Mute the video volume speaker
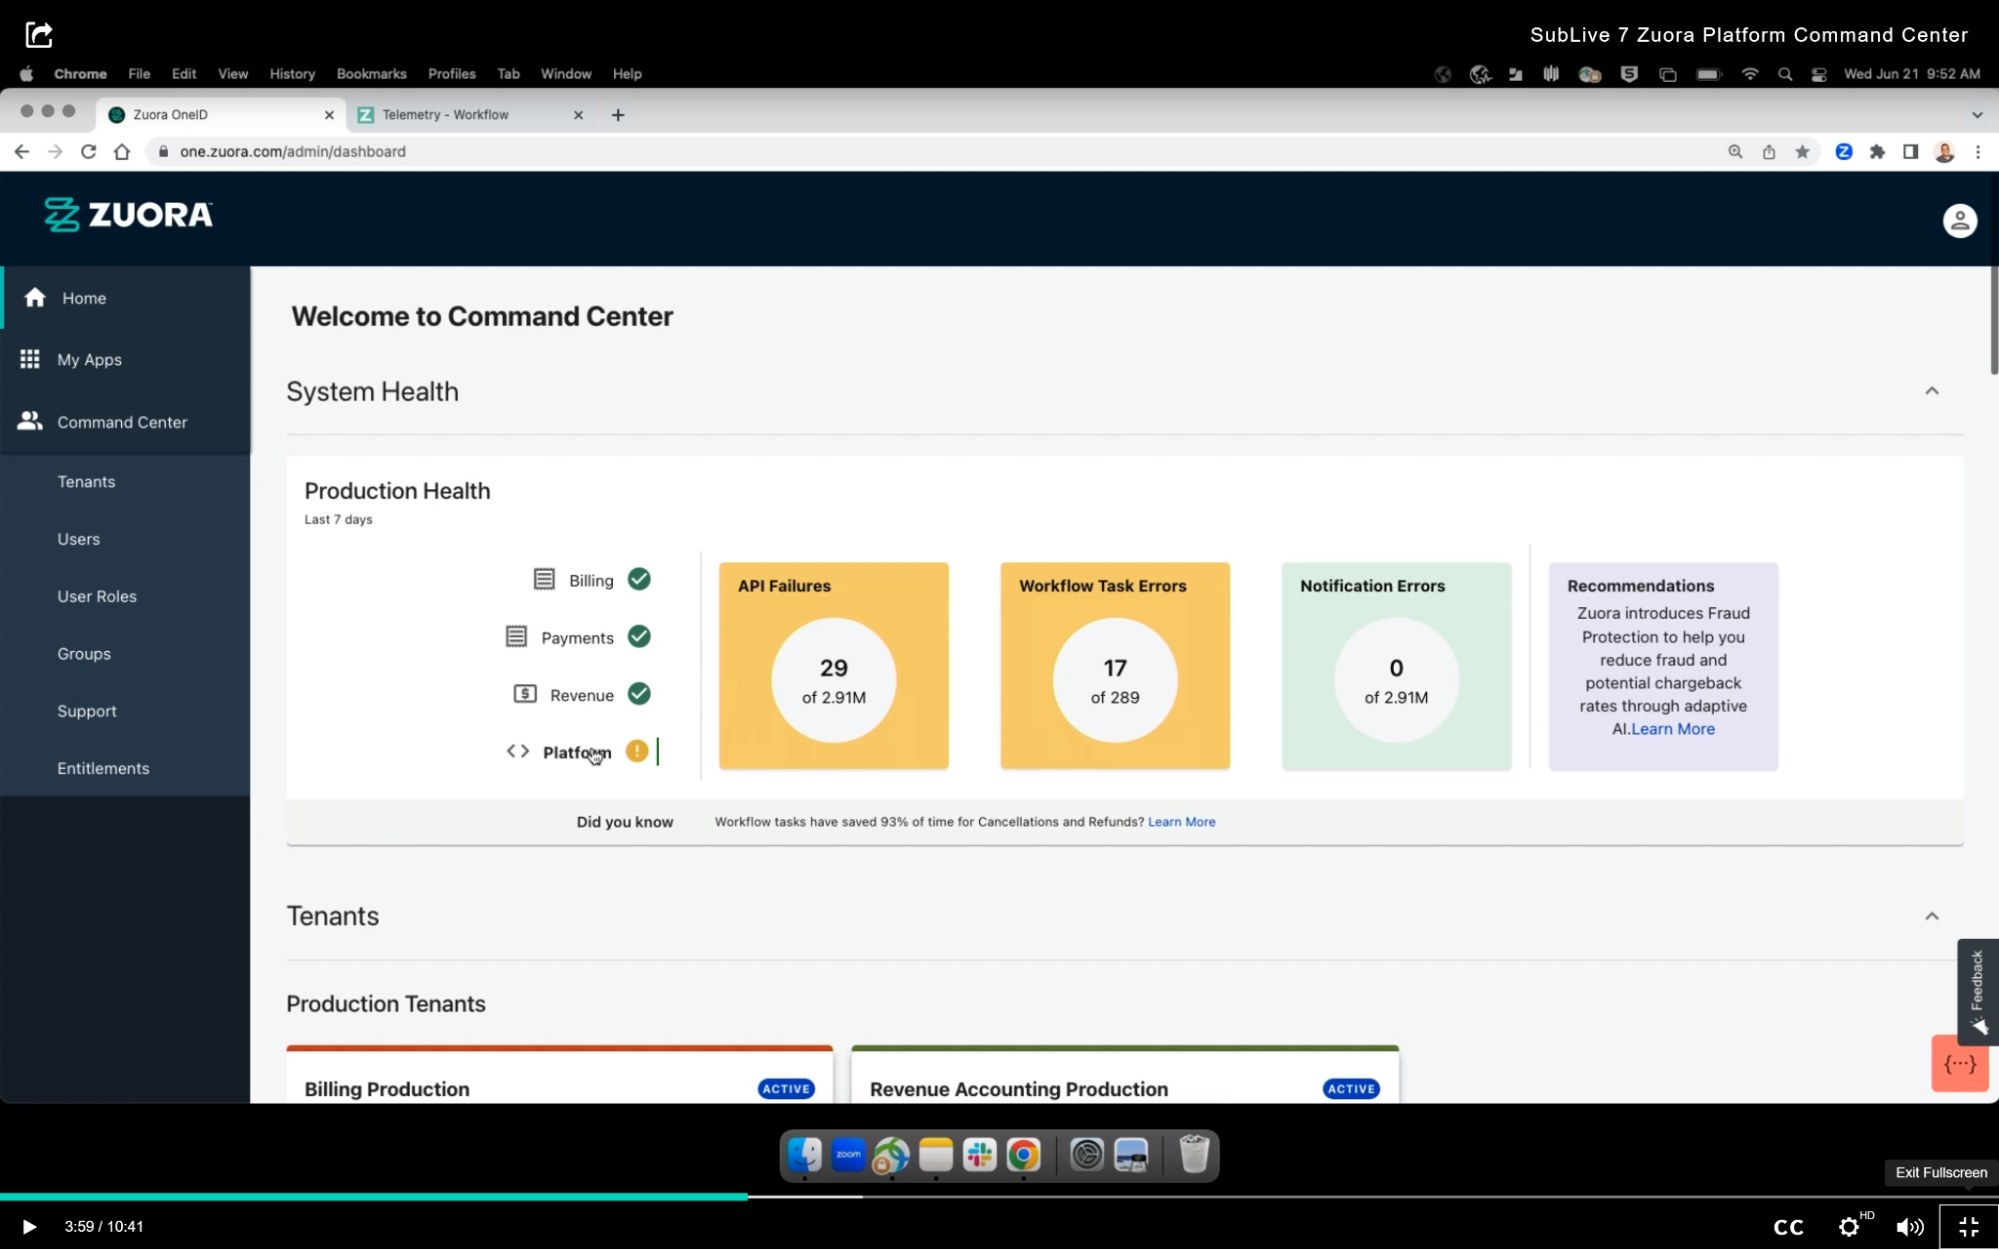Viewport: 1999px width, 1250px height. coord(1909,1227)
